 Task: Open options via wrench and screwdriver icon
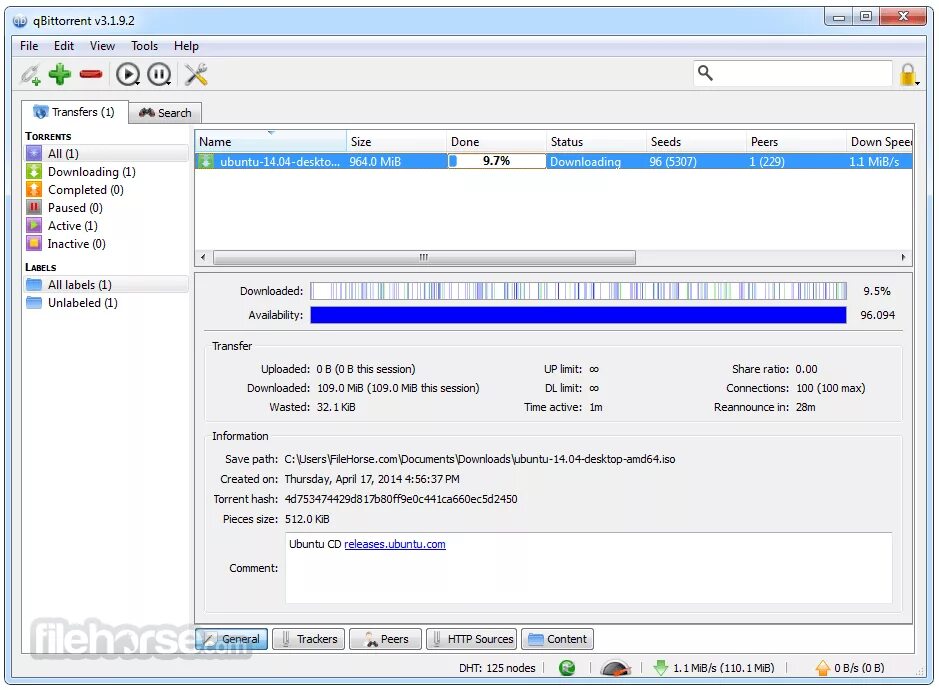click(x=196, y=74)
